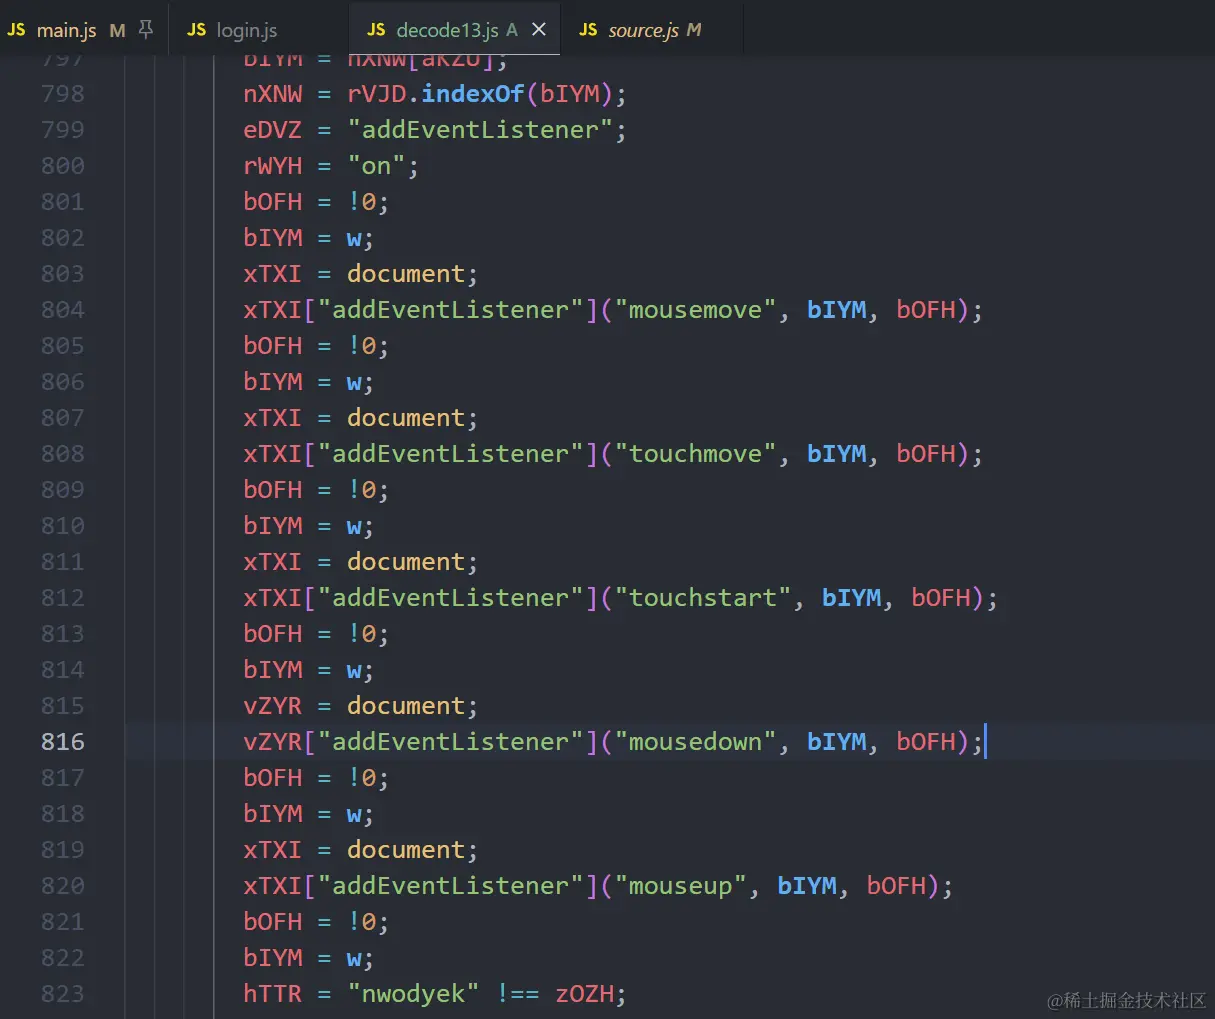The height and width of the screenshot is (1019, 1215).
Task: Click line number 823 in gutter
Action: pyautogui.click(x=63, y=994)
